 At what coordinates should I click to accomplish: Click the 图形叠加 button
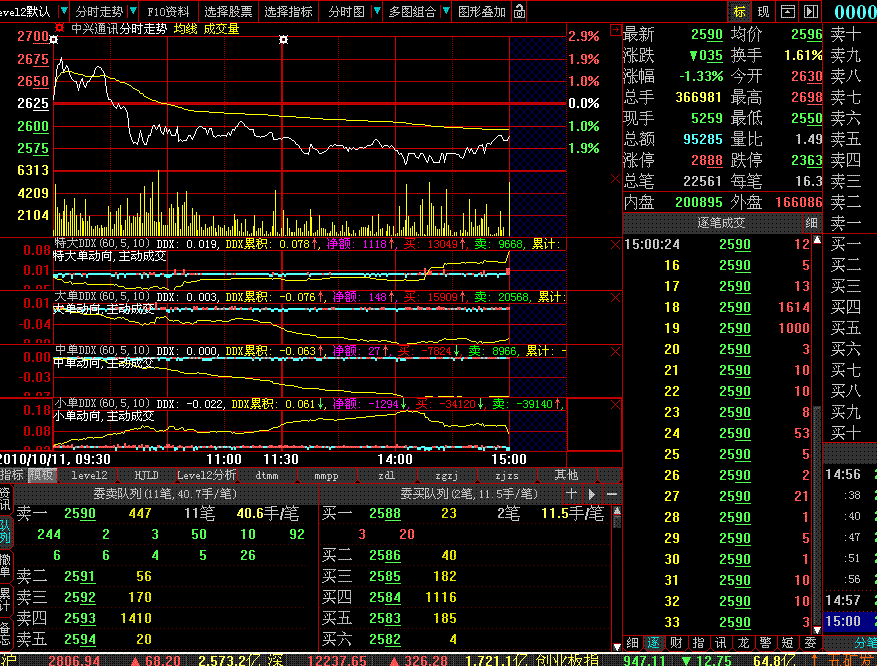point(482,11)
